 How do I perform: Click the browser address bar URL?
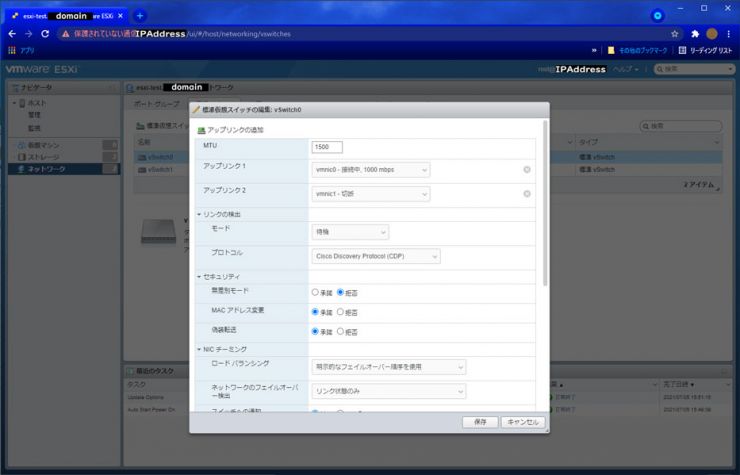click(238, 34)
